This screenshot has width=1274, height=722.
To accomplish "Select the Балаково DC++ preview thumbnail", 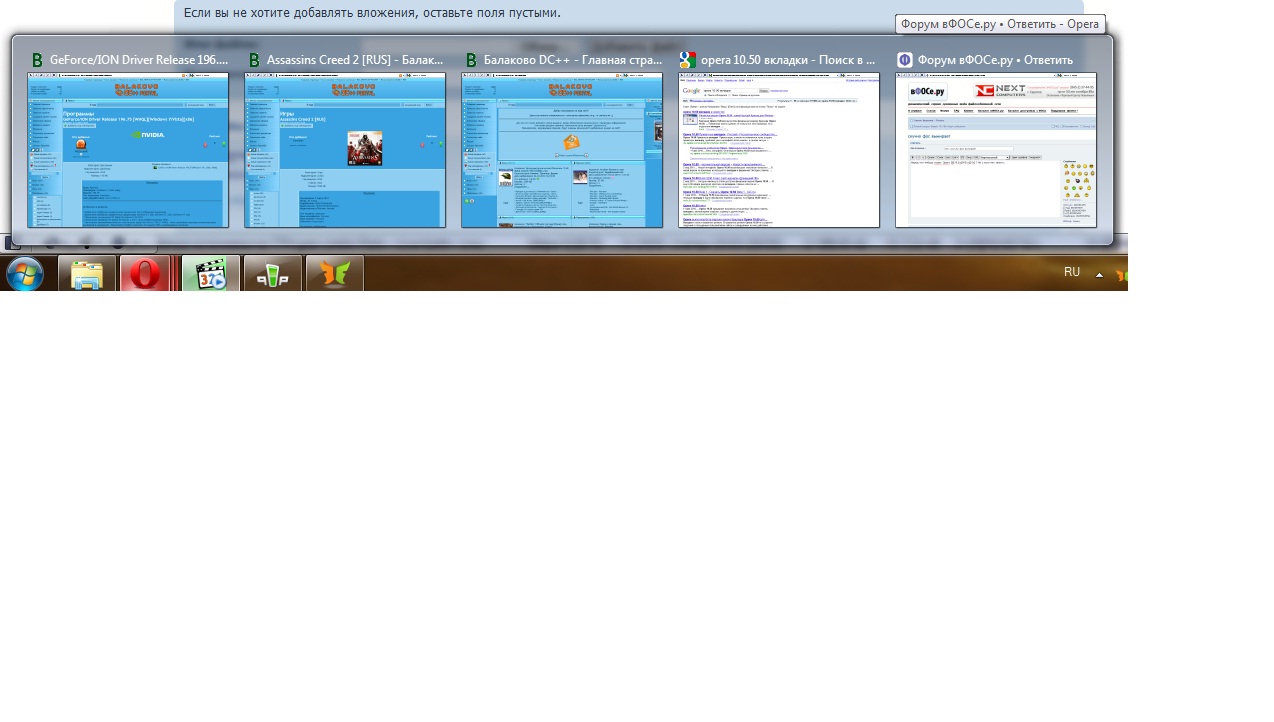I will pos(562,150).
